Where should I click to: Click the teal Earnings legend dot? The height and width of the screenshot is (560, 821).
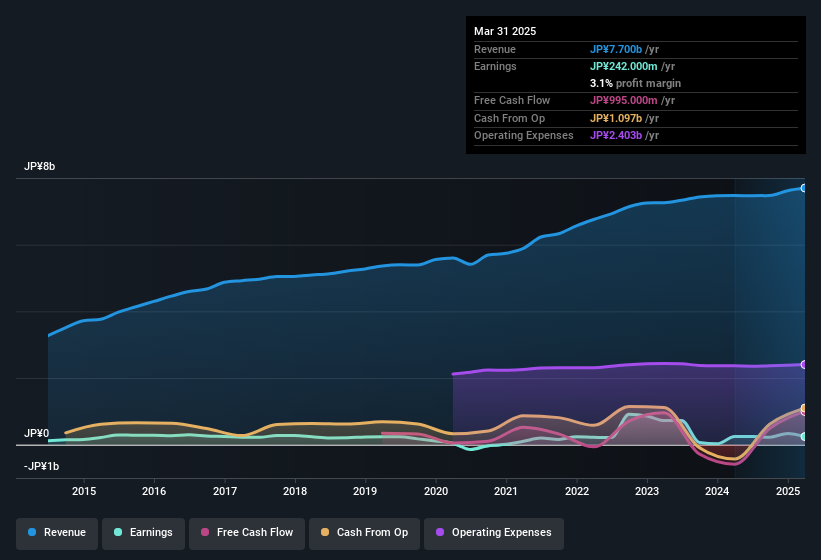point(118,532)
